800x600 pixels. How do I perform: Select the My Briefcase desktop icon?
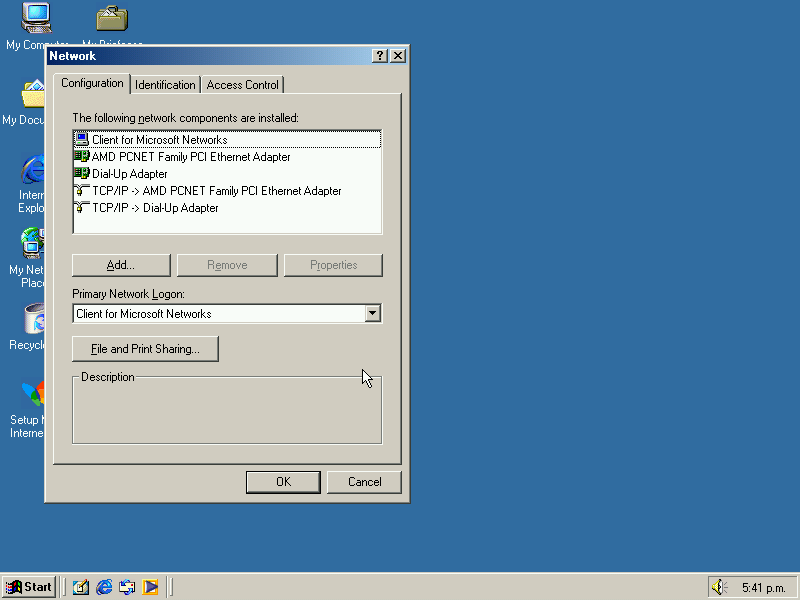click(112, 18)
